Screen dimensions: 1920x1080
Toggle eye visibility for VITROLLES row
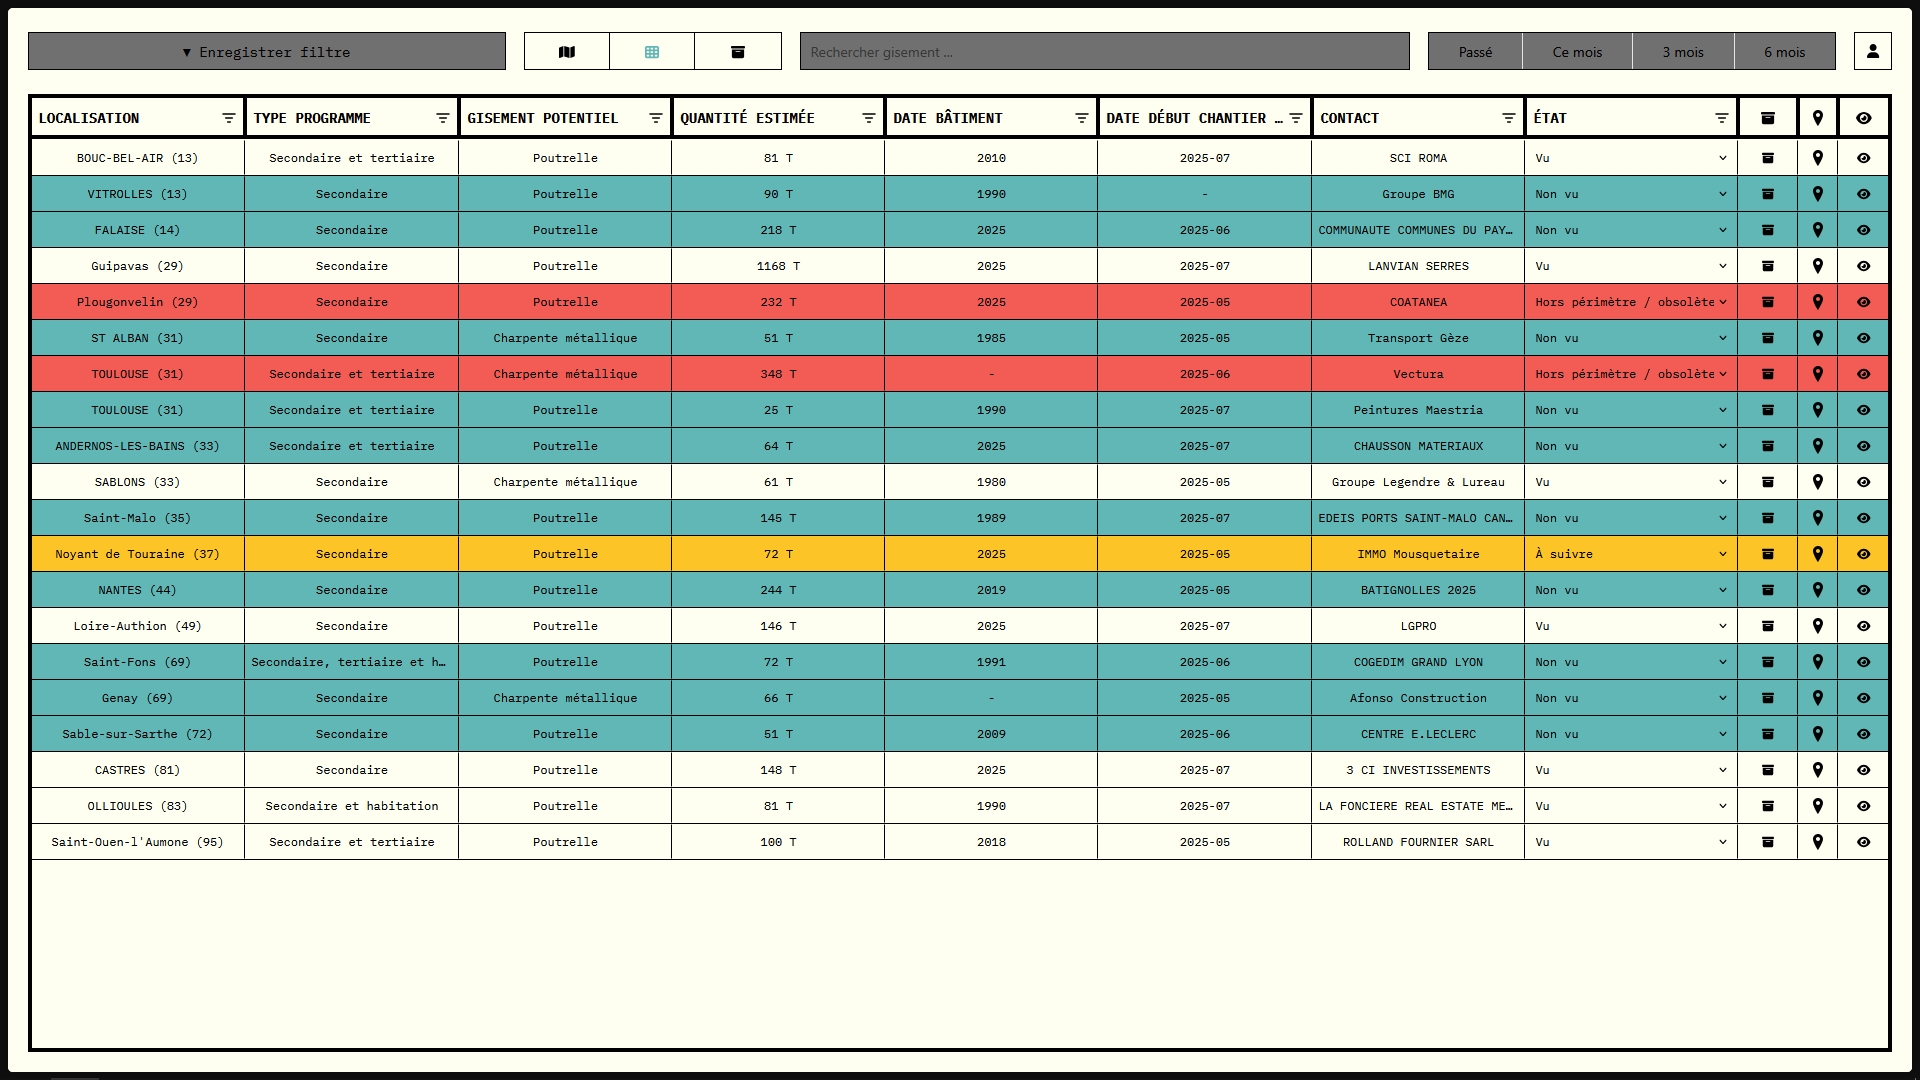(1863, 194)
